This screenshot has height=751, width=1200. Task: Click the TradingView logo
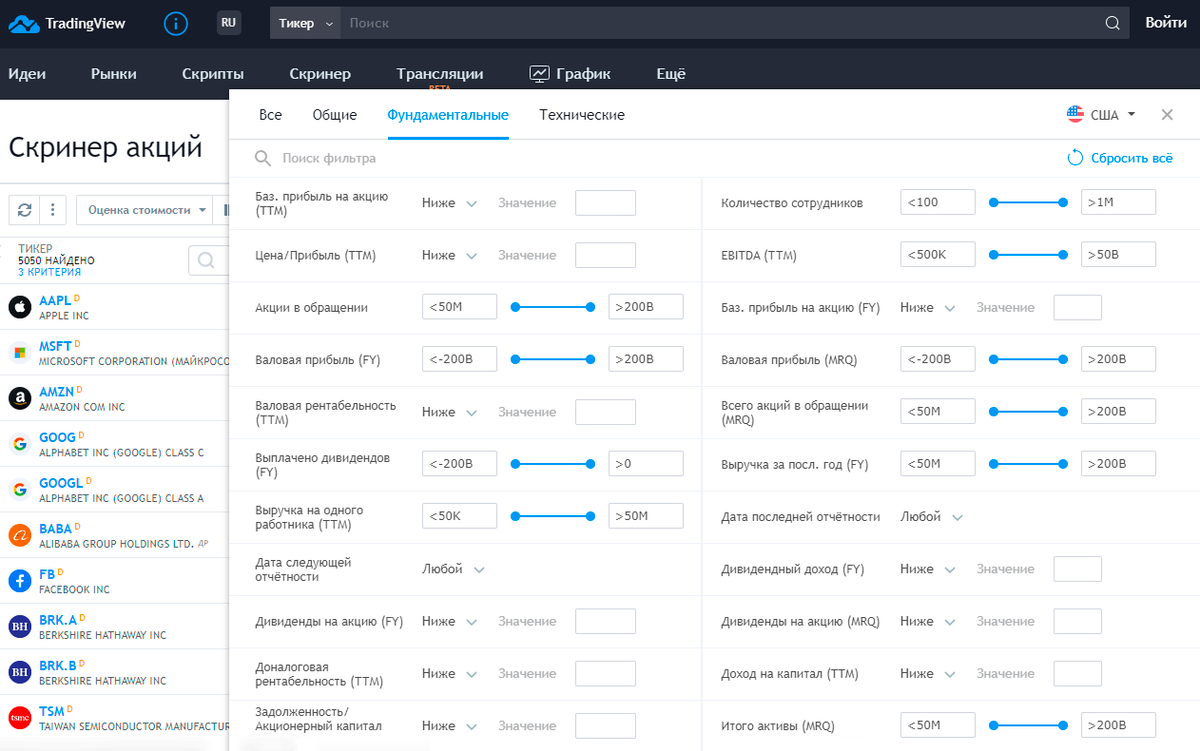[x=68, y=23]
